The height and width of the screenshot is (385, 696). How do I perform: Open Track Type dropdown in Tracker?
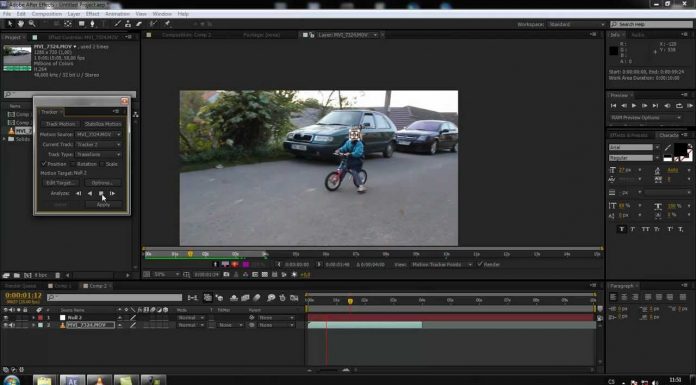(99, 154)
